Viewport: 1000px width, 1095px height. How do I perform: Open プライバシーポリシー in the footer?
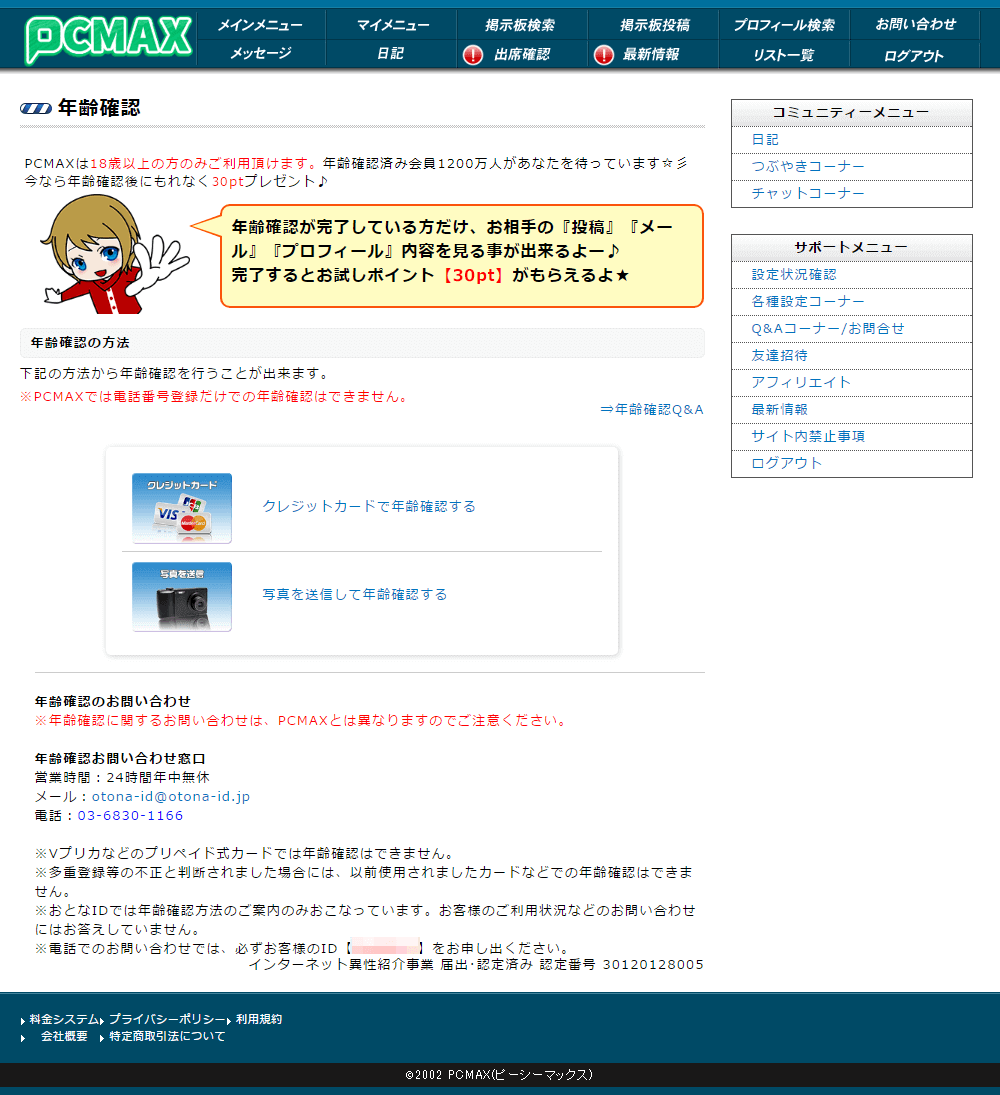tap(167, 1019)
